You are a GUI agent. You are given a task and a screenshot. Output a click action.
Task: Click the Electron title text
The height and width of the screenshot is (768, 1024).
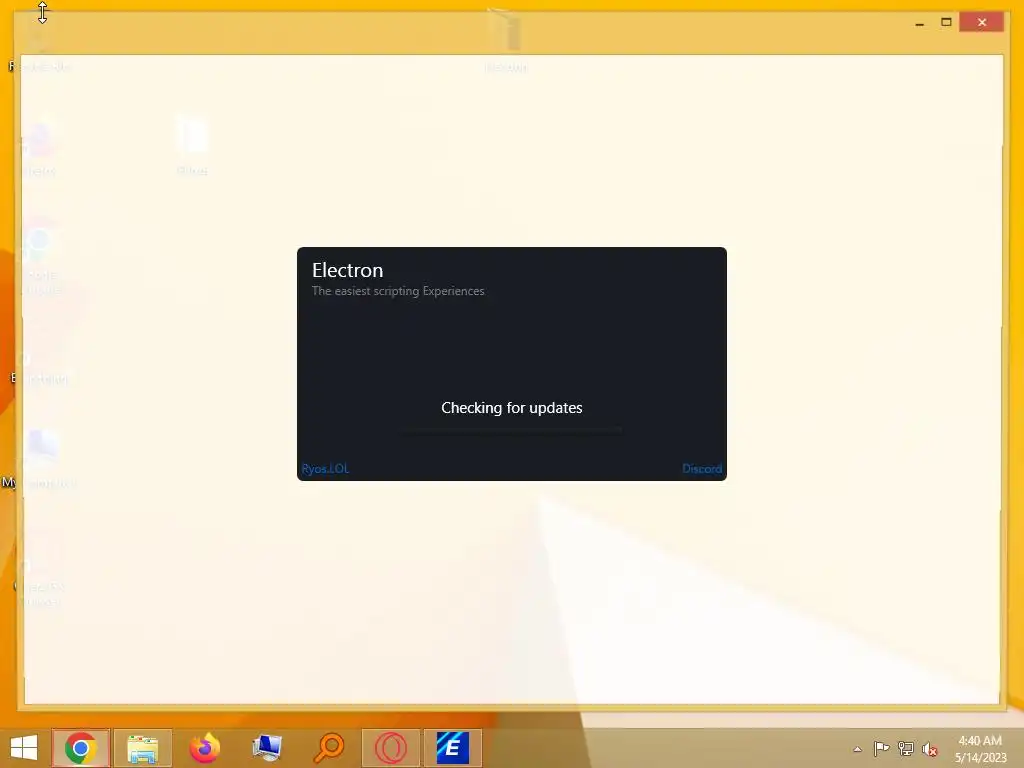click(x=347, y=270)
